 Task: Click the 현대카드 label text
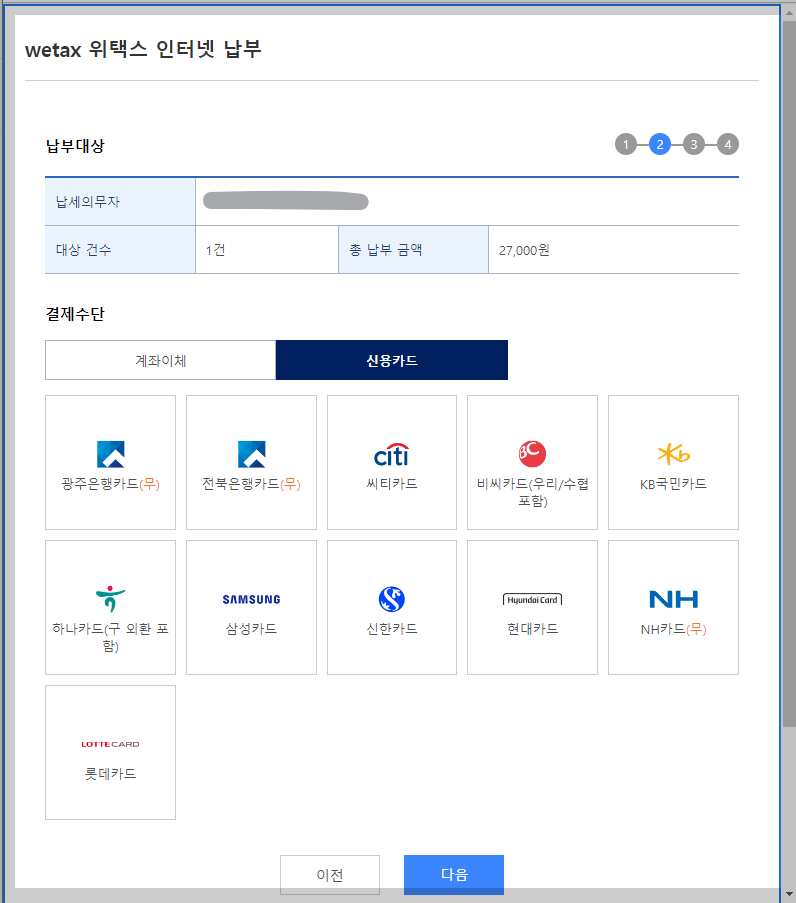tap(532, 629)
